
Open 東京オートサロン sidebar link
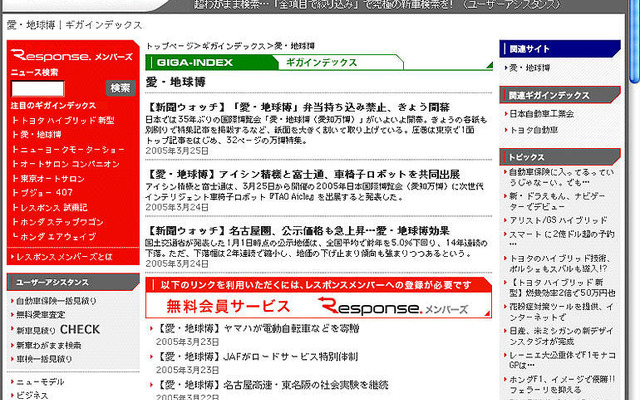point(52,178)
